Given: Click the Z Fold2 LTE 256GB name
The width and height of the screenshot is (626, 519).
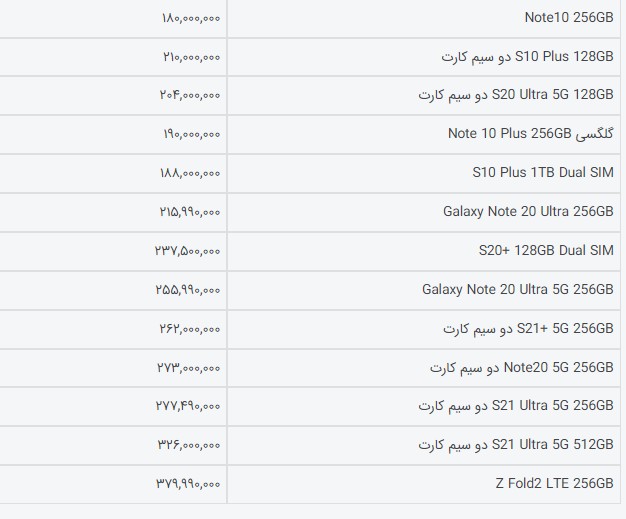Looking at the screenshot, I should click(x=553, y=483).
